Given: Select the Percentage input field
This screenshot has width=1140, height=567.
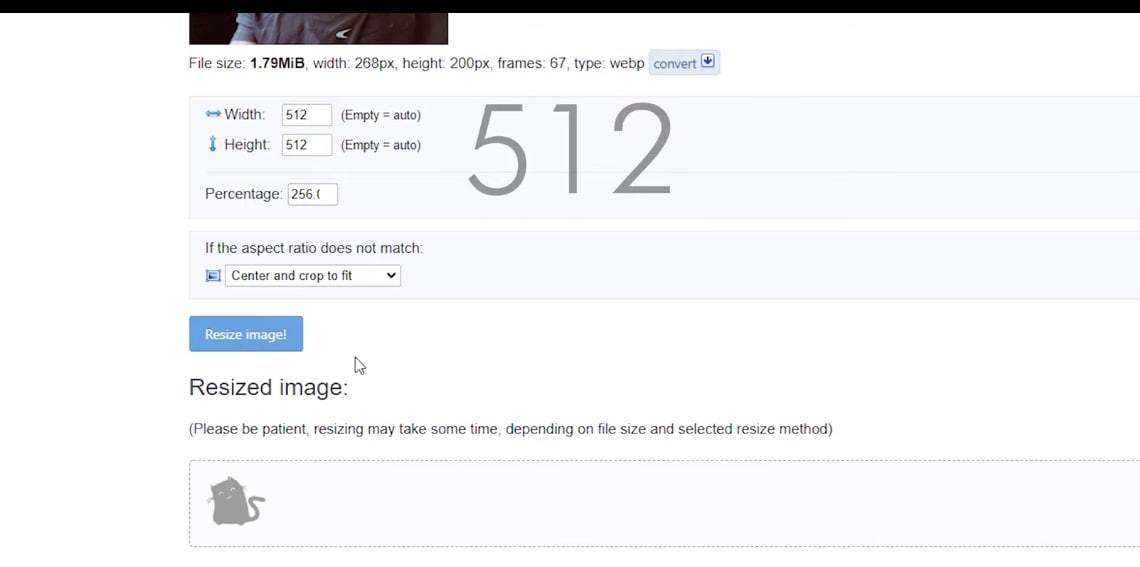Looking at the screenshot, I should pos(313,194).
